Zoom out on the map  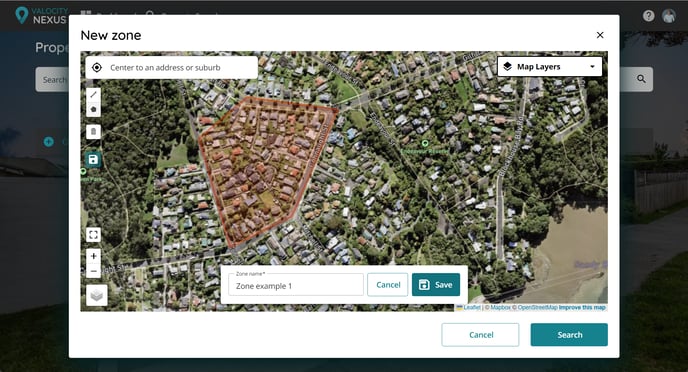(93, 271)
